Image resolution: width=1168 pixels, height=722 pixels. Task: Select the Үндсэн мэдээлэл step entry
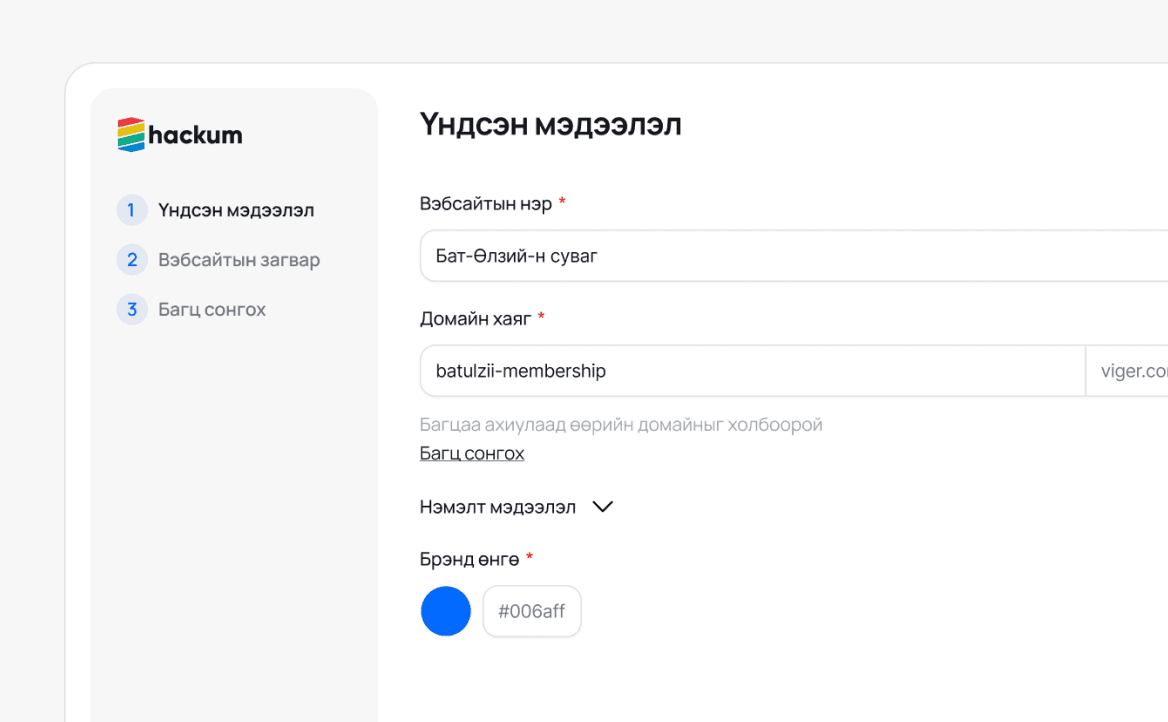(236, 210)
